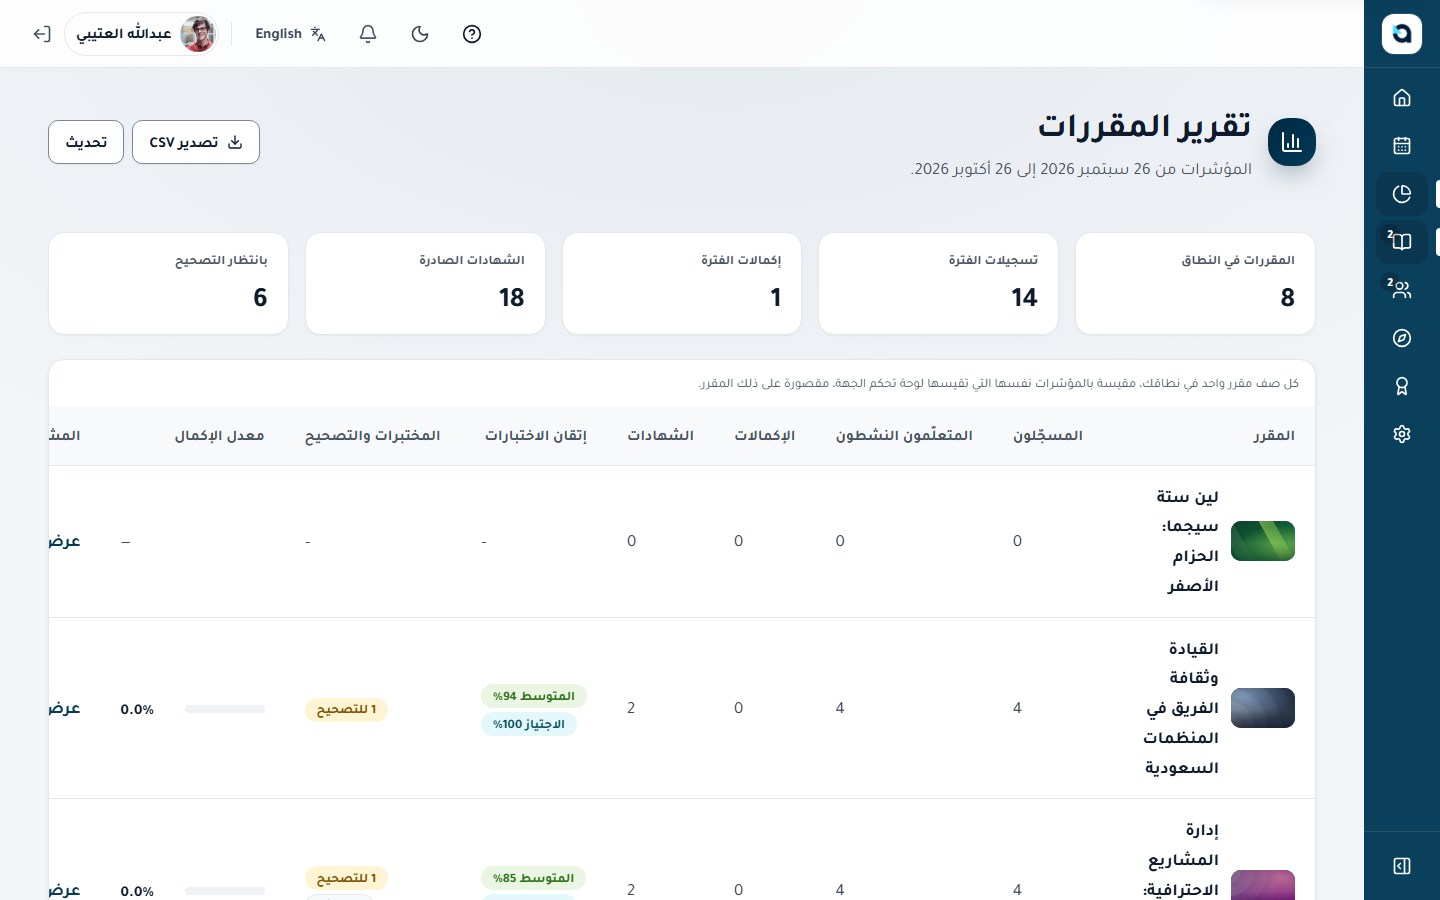Click the إكمالات الفترة stat label
1440x900 pixels.
tap(741, 260)
